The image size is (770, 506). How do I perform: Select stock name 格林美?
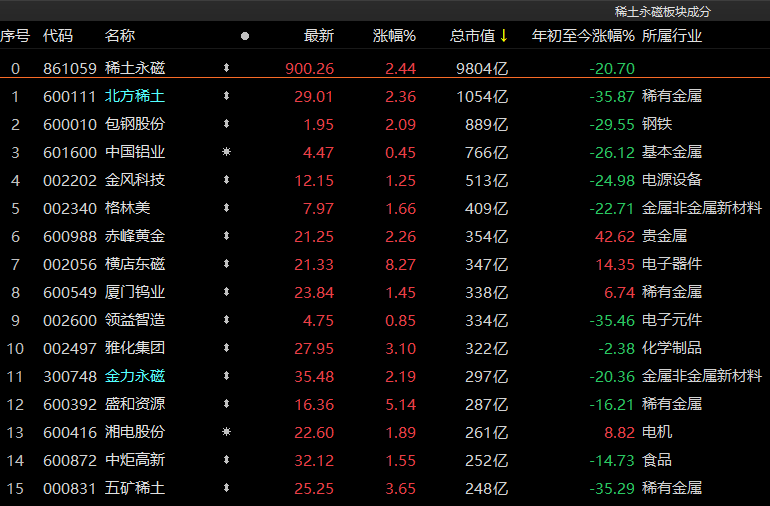pos(128,208)
